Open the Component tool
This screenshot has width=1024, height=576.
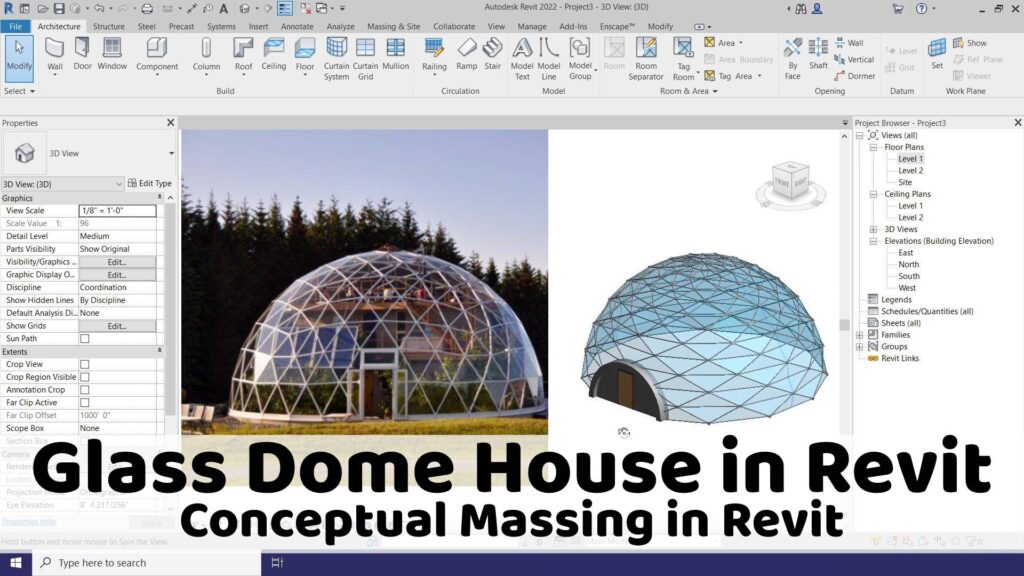(157, 55)
